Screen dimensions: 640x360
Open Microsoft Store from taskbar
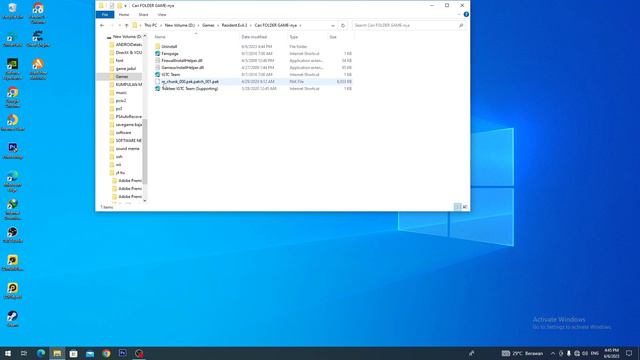click(x=73, y=353)
